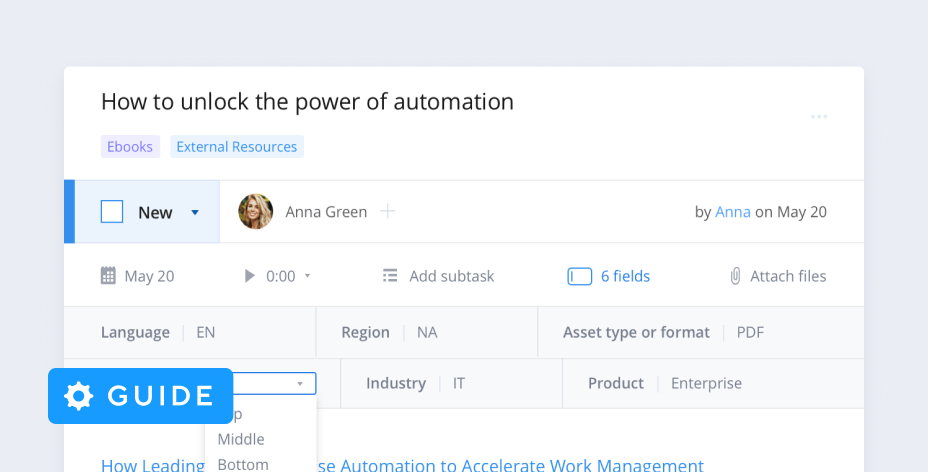Open the three-dot more options menu
Viewport: 928px width, 472px height.
(819, 117)
